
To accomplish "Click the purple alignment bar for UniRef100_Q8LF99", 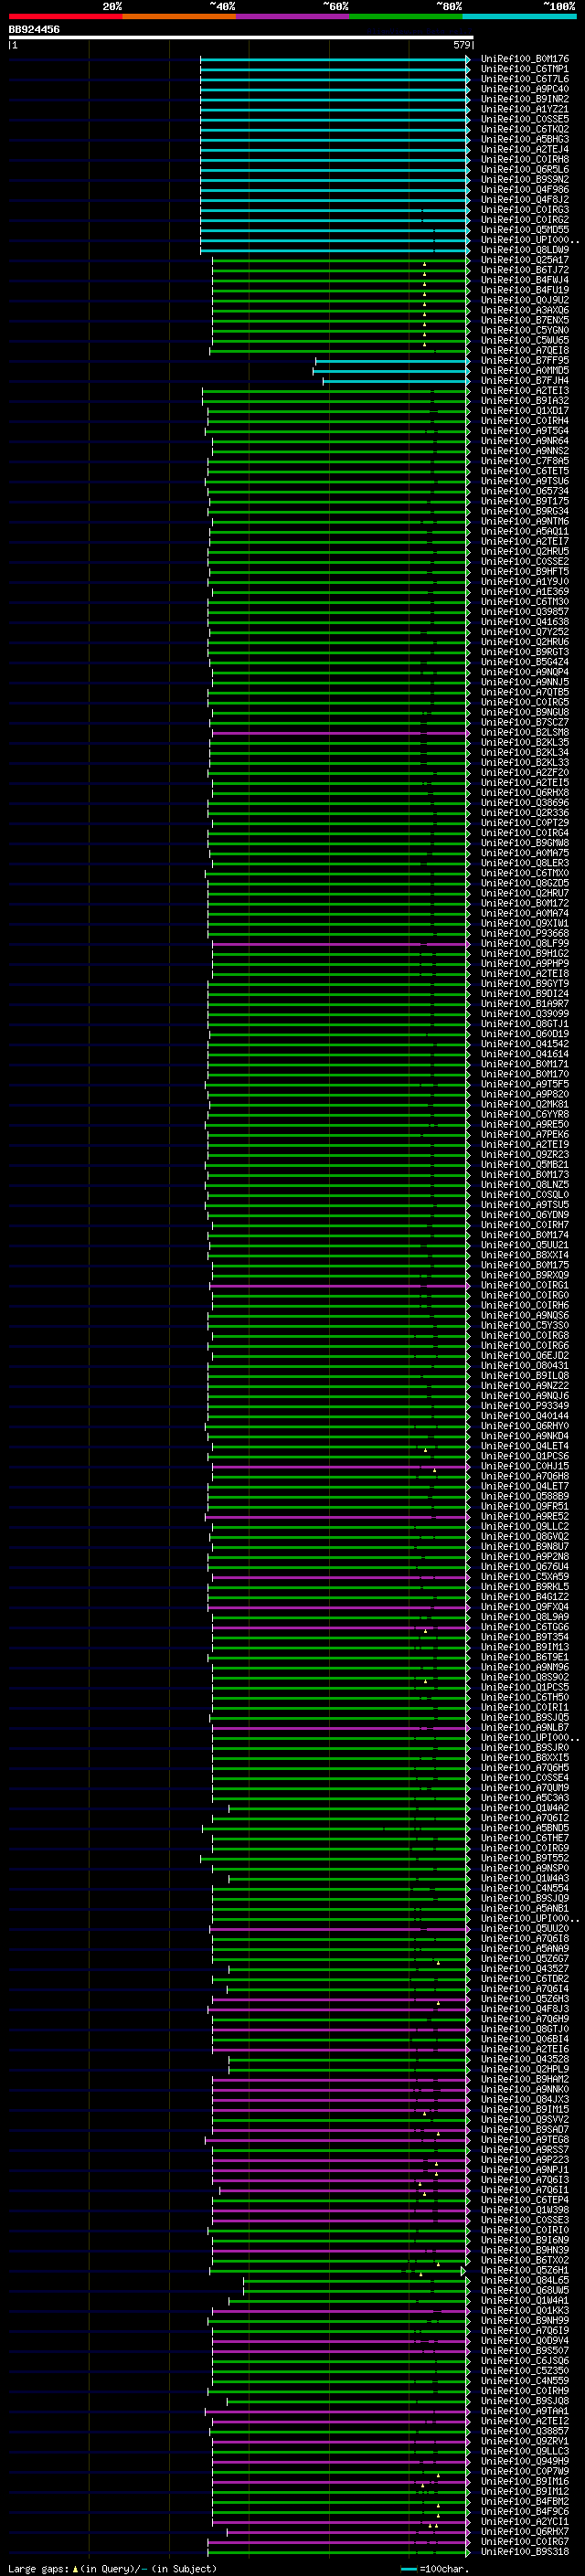I will click(340, 944).
